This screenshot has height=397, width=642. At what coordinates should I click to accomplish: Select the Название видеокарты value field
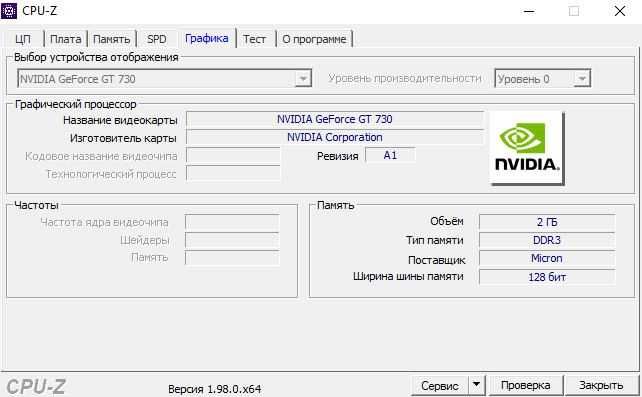tap(335, 119)
